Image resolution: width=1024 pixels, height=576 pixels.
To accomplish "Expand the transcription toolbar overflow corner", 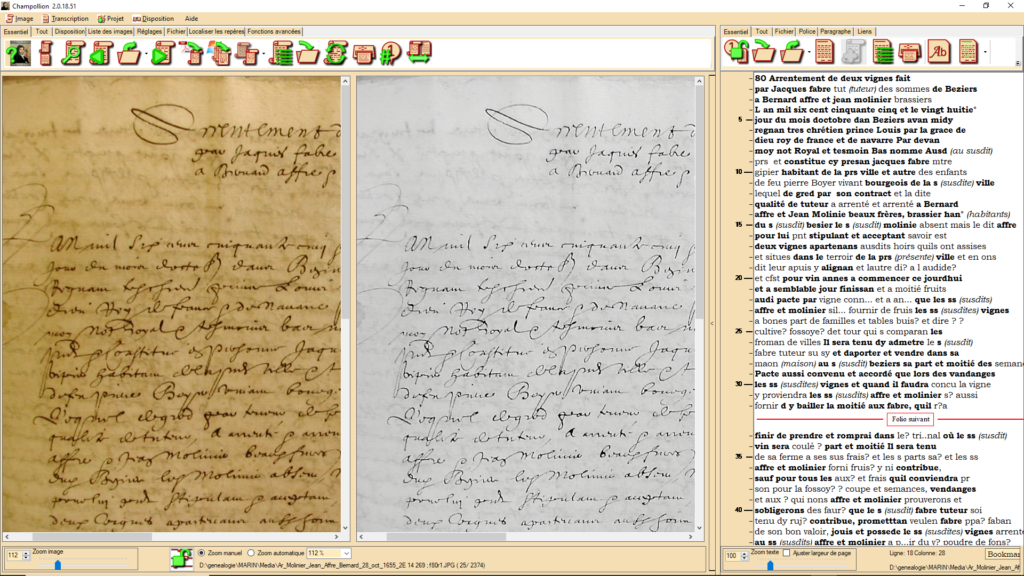I will coord(1017,63).
